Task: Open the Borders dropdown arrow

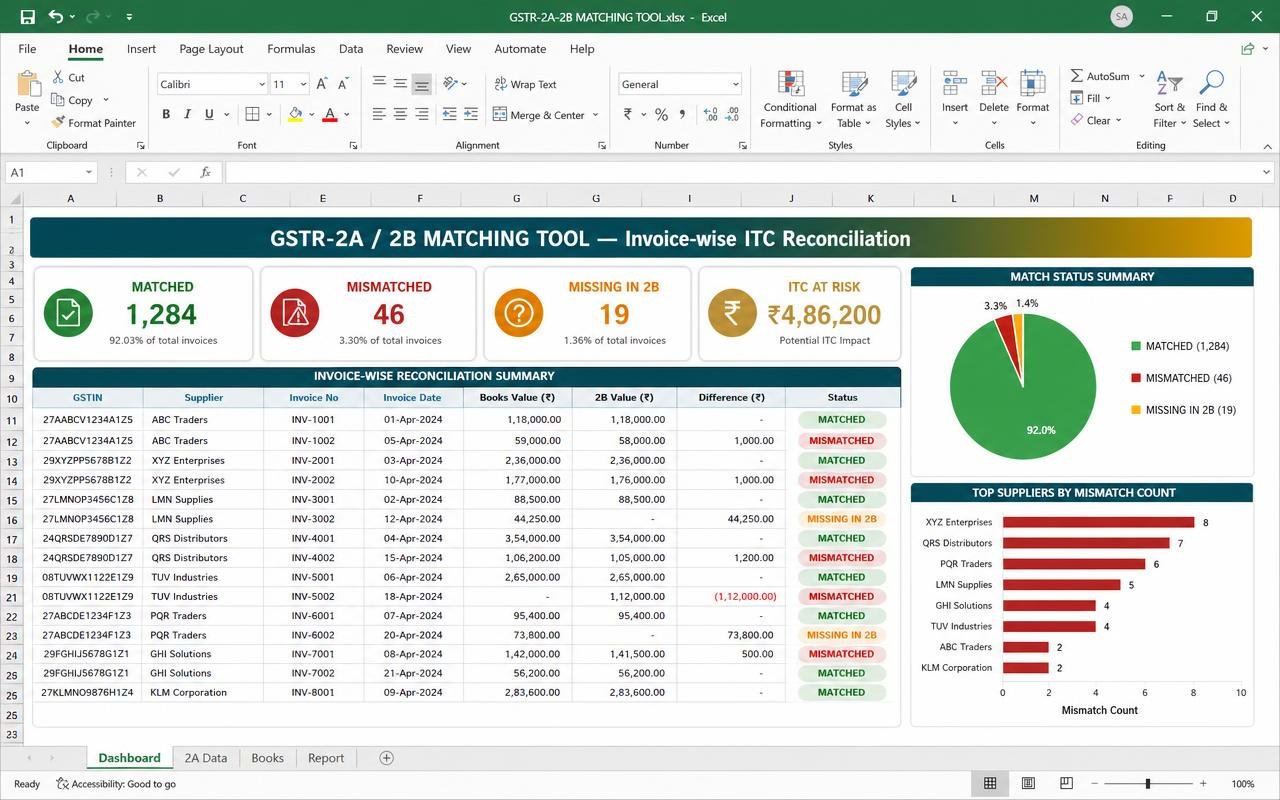Action: tap(270, 115)
